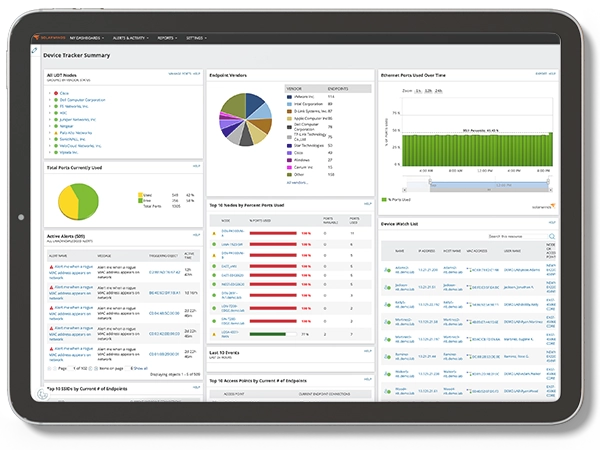Image resolution: width=600 pixels, height=450 pixels.
Task: Open the Reports dropdown menu
Action: [166, 38]
